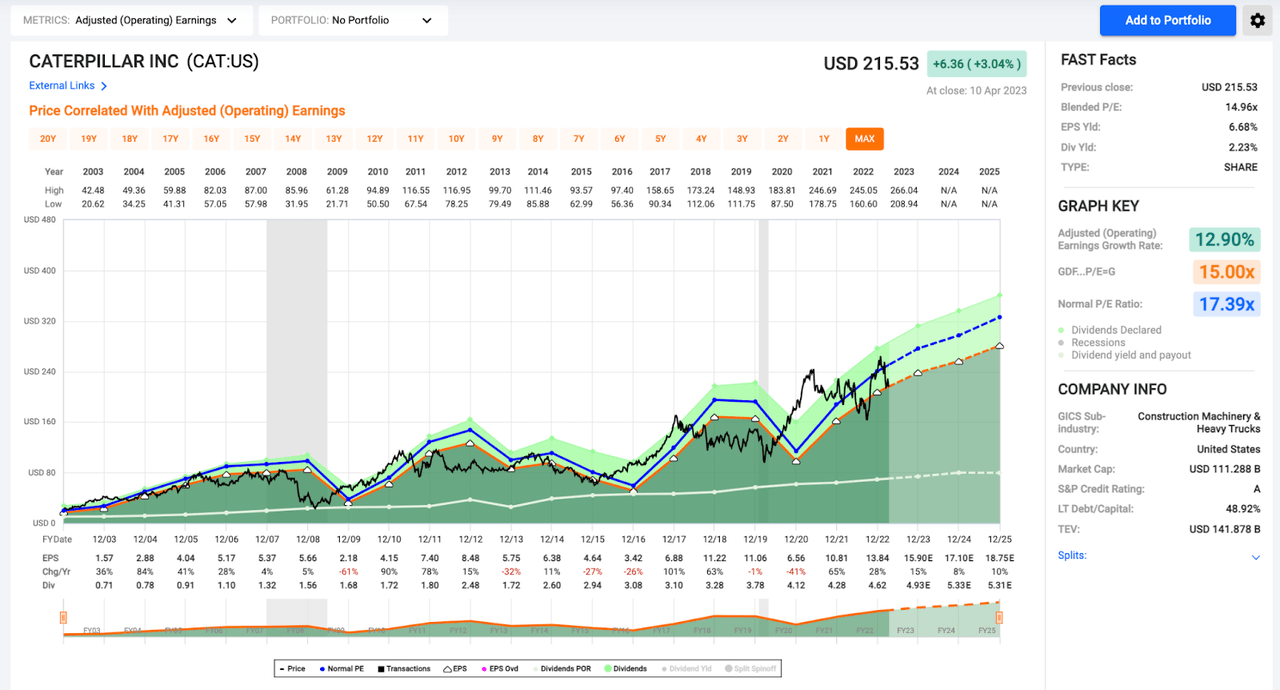Toggle the Dividends legend series
This screenshot has width=1280, height=690.
click(626, 669)
